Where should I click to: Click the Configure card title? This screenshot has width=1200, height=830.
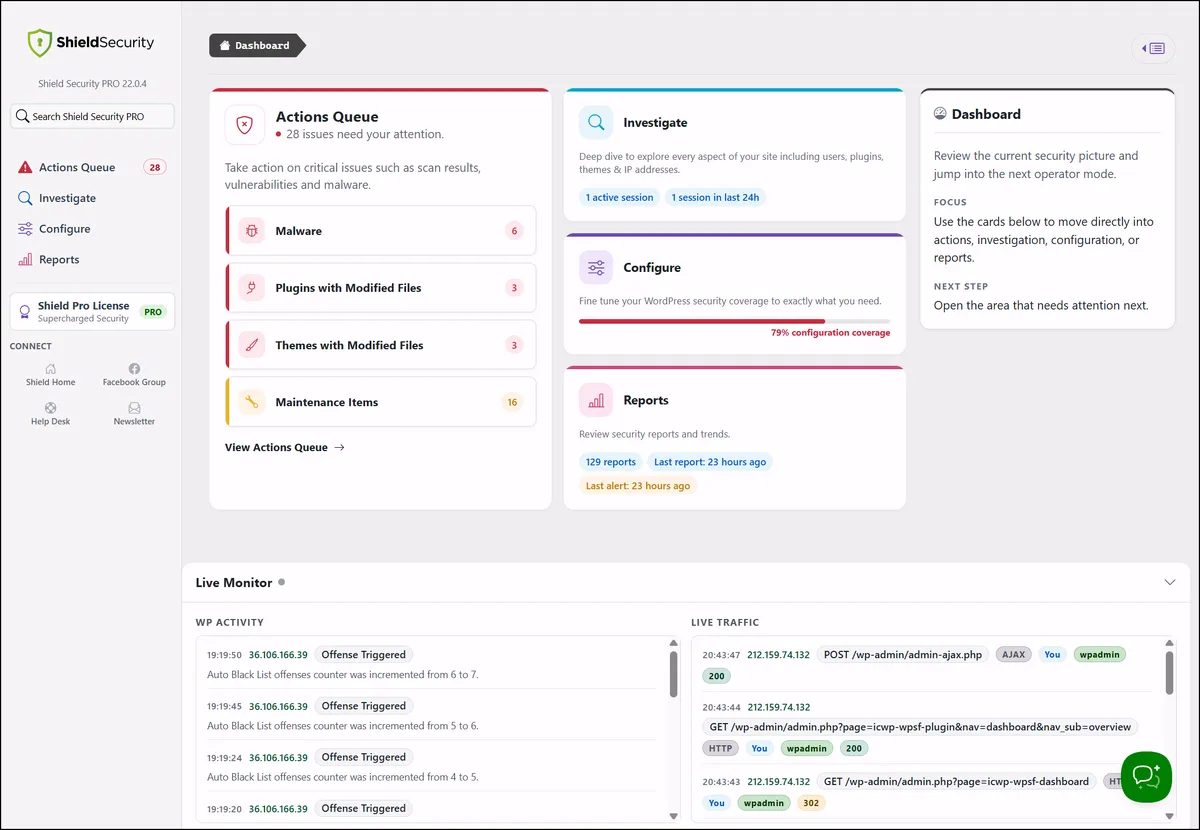click(652, 268)
